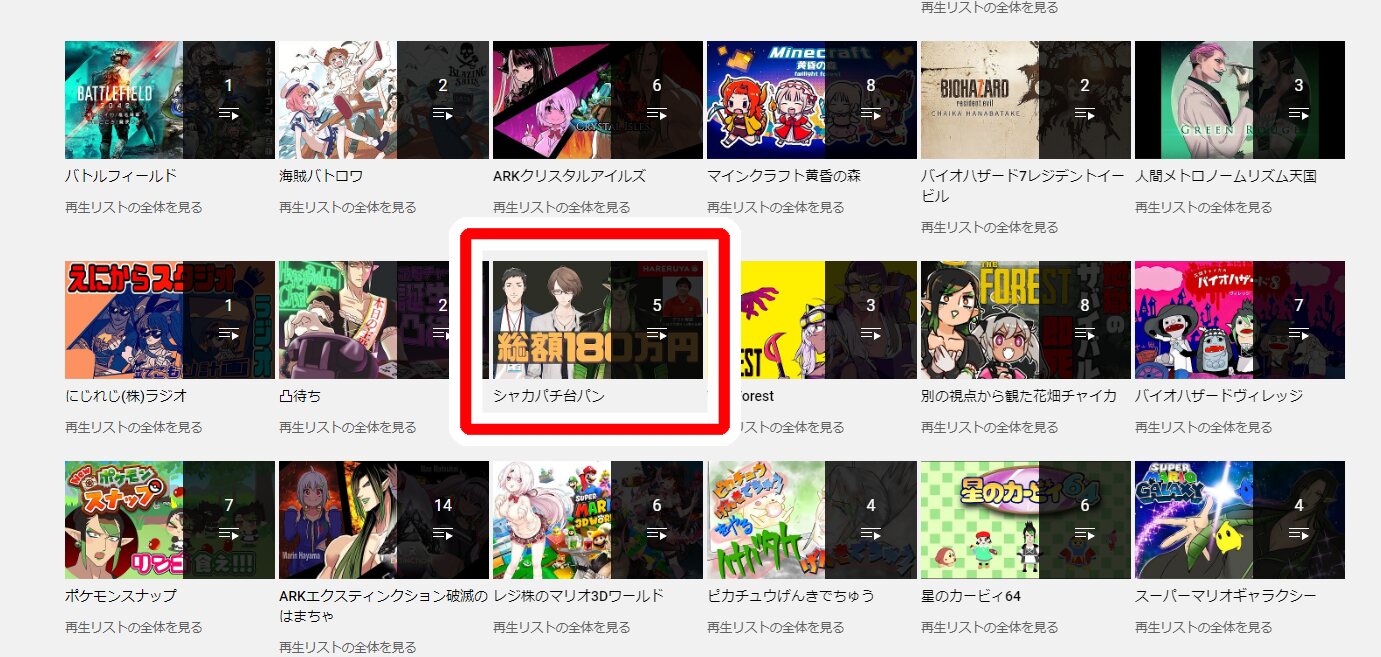View full playlist link under にじれじ(株)ラジオ

pyautogui.click(x=134, y=427)
